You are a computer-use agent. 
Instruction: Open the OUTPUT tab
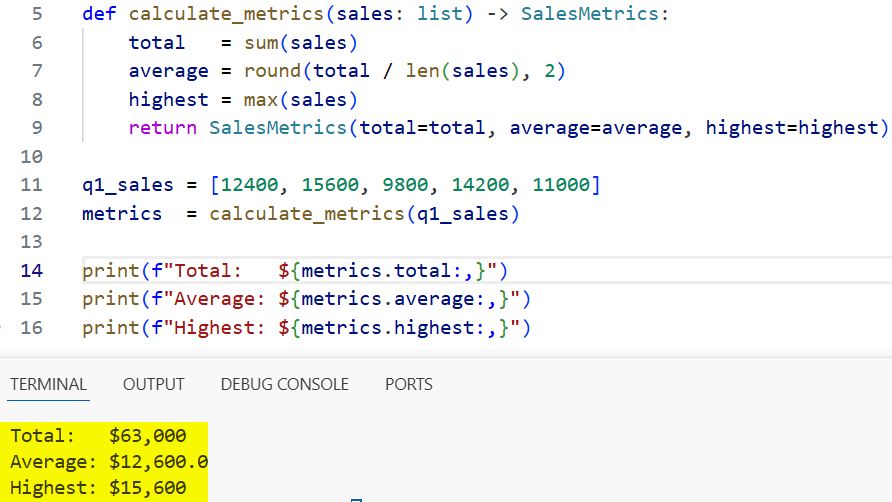pos(154,384)
